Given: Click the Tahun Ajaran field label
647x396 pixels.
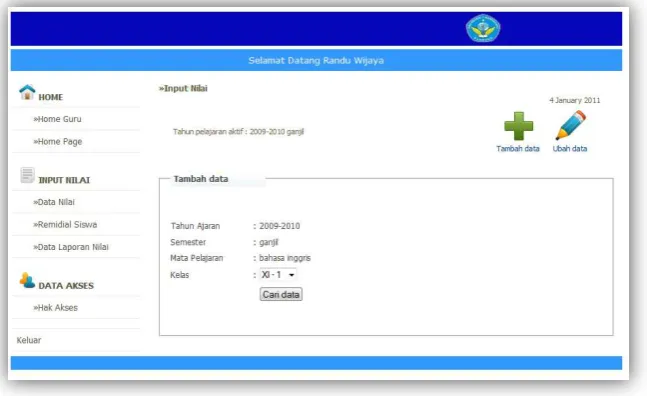Looking at the screenshot, I should point(195,226).
